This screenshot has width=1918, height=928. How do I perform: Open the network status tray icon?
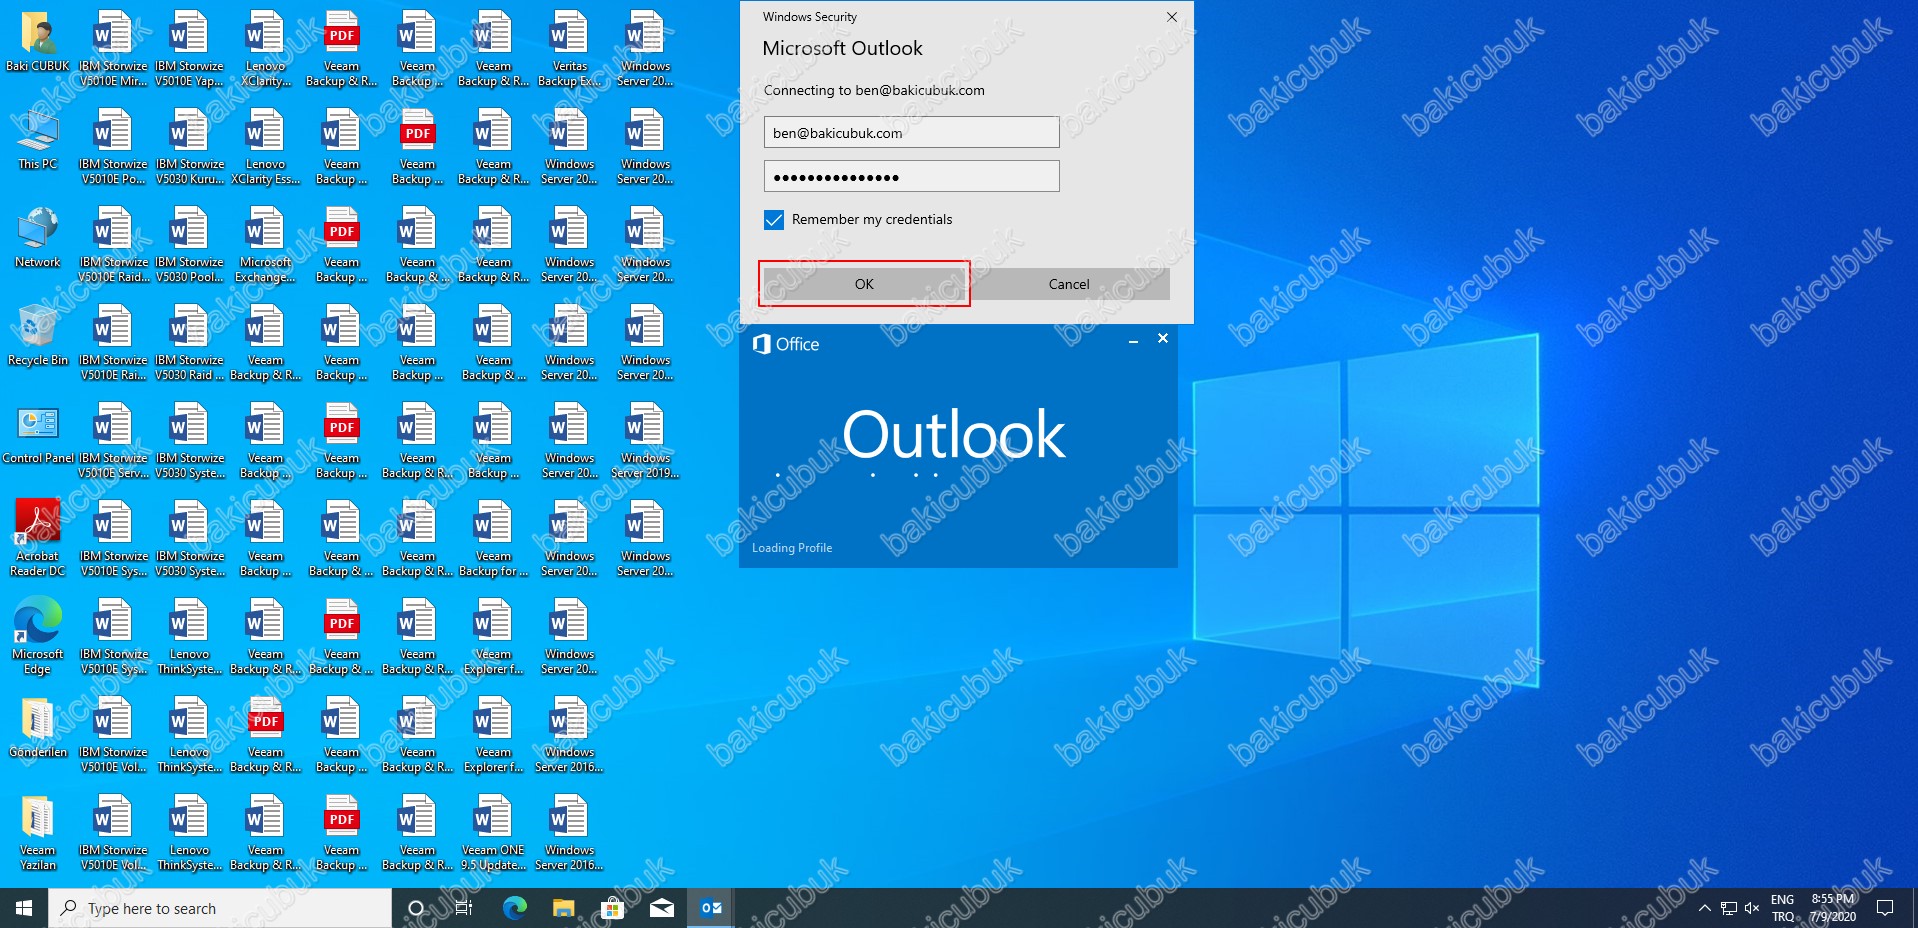1728,908
